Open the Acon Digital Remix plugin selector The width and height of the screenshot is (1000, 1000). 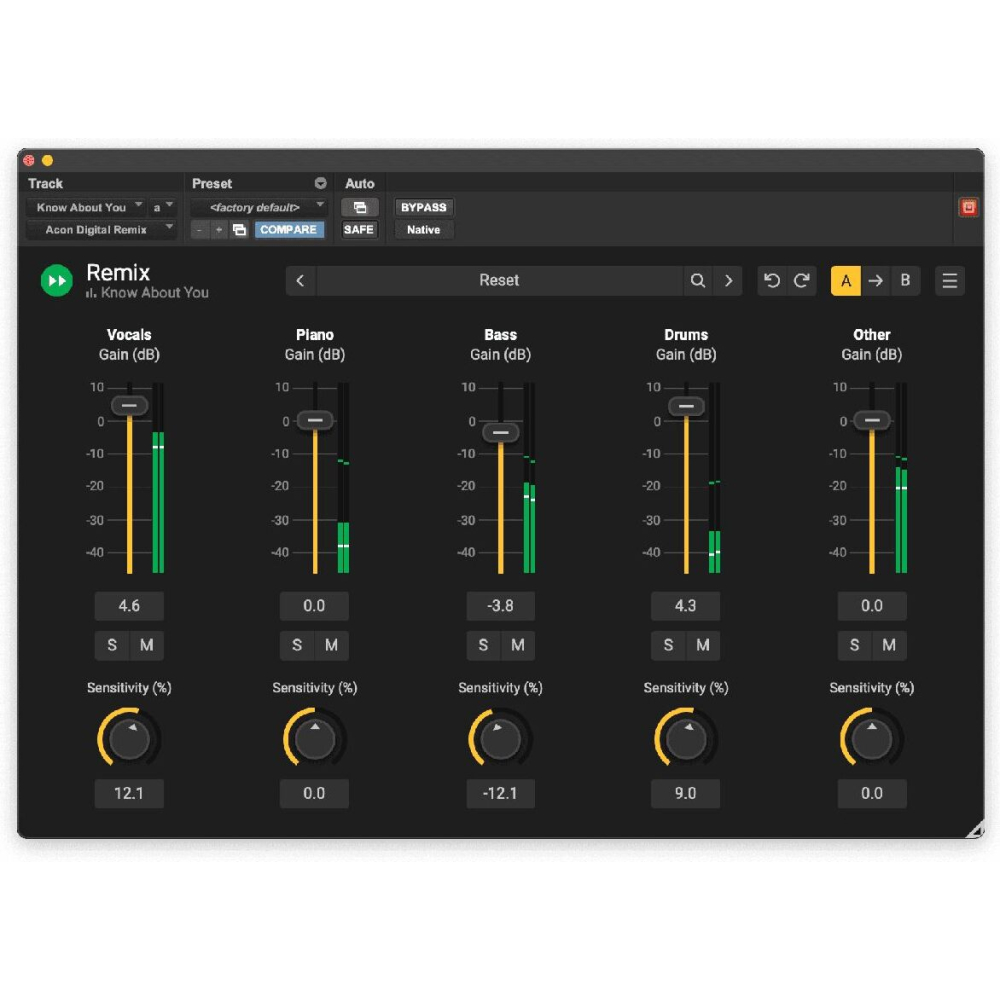pos(100,230)
